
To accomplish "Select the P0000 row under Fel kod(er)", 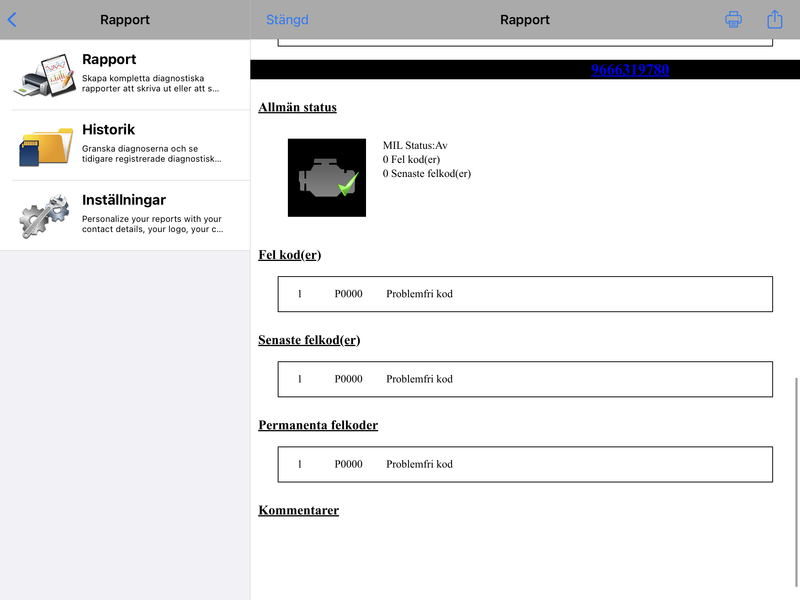I will click(525, 294).
